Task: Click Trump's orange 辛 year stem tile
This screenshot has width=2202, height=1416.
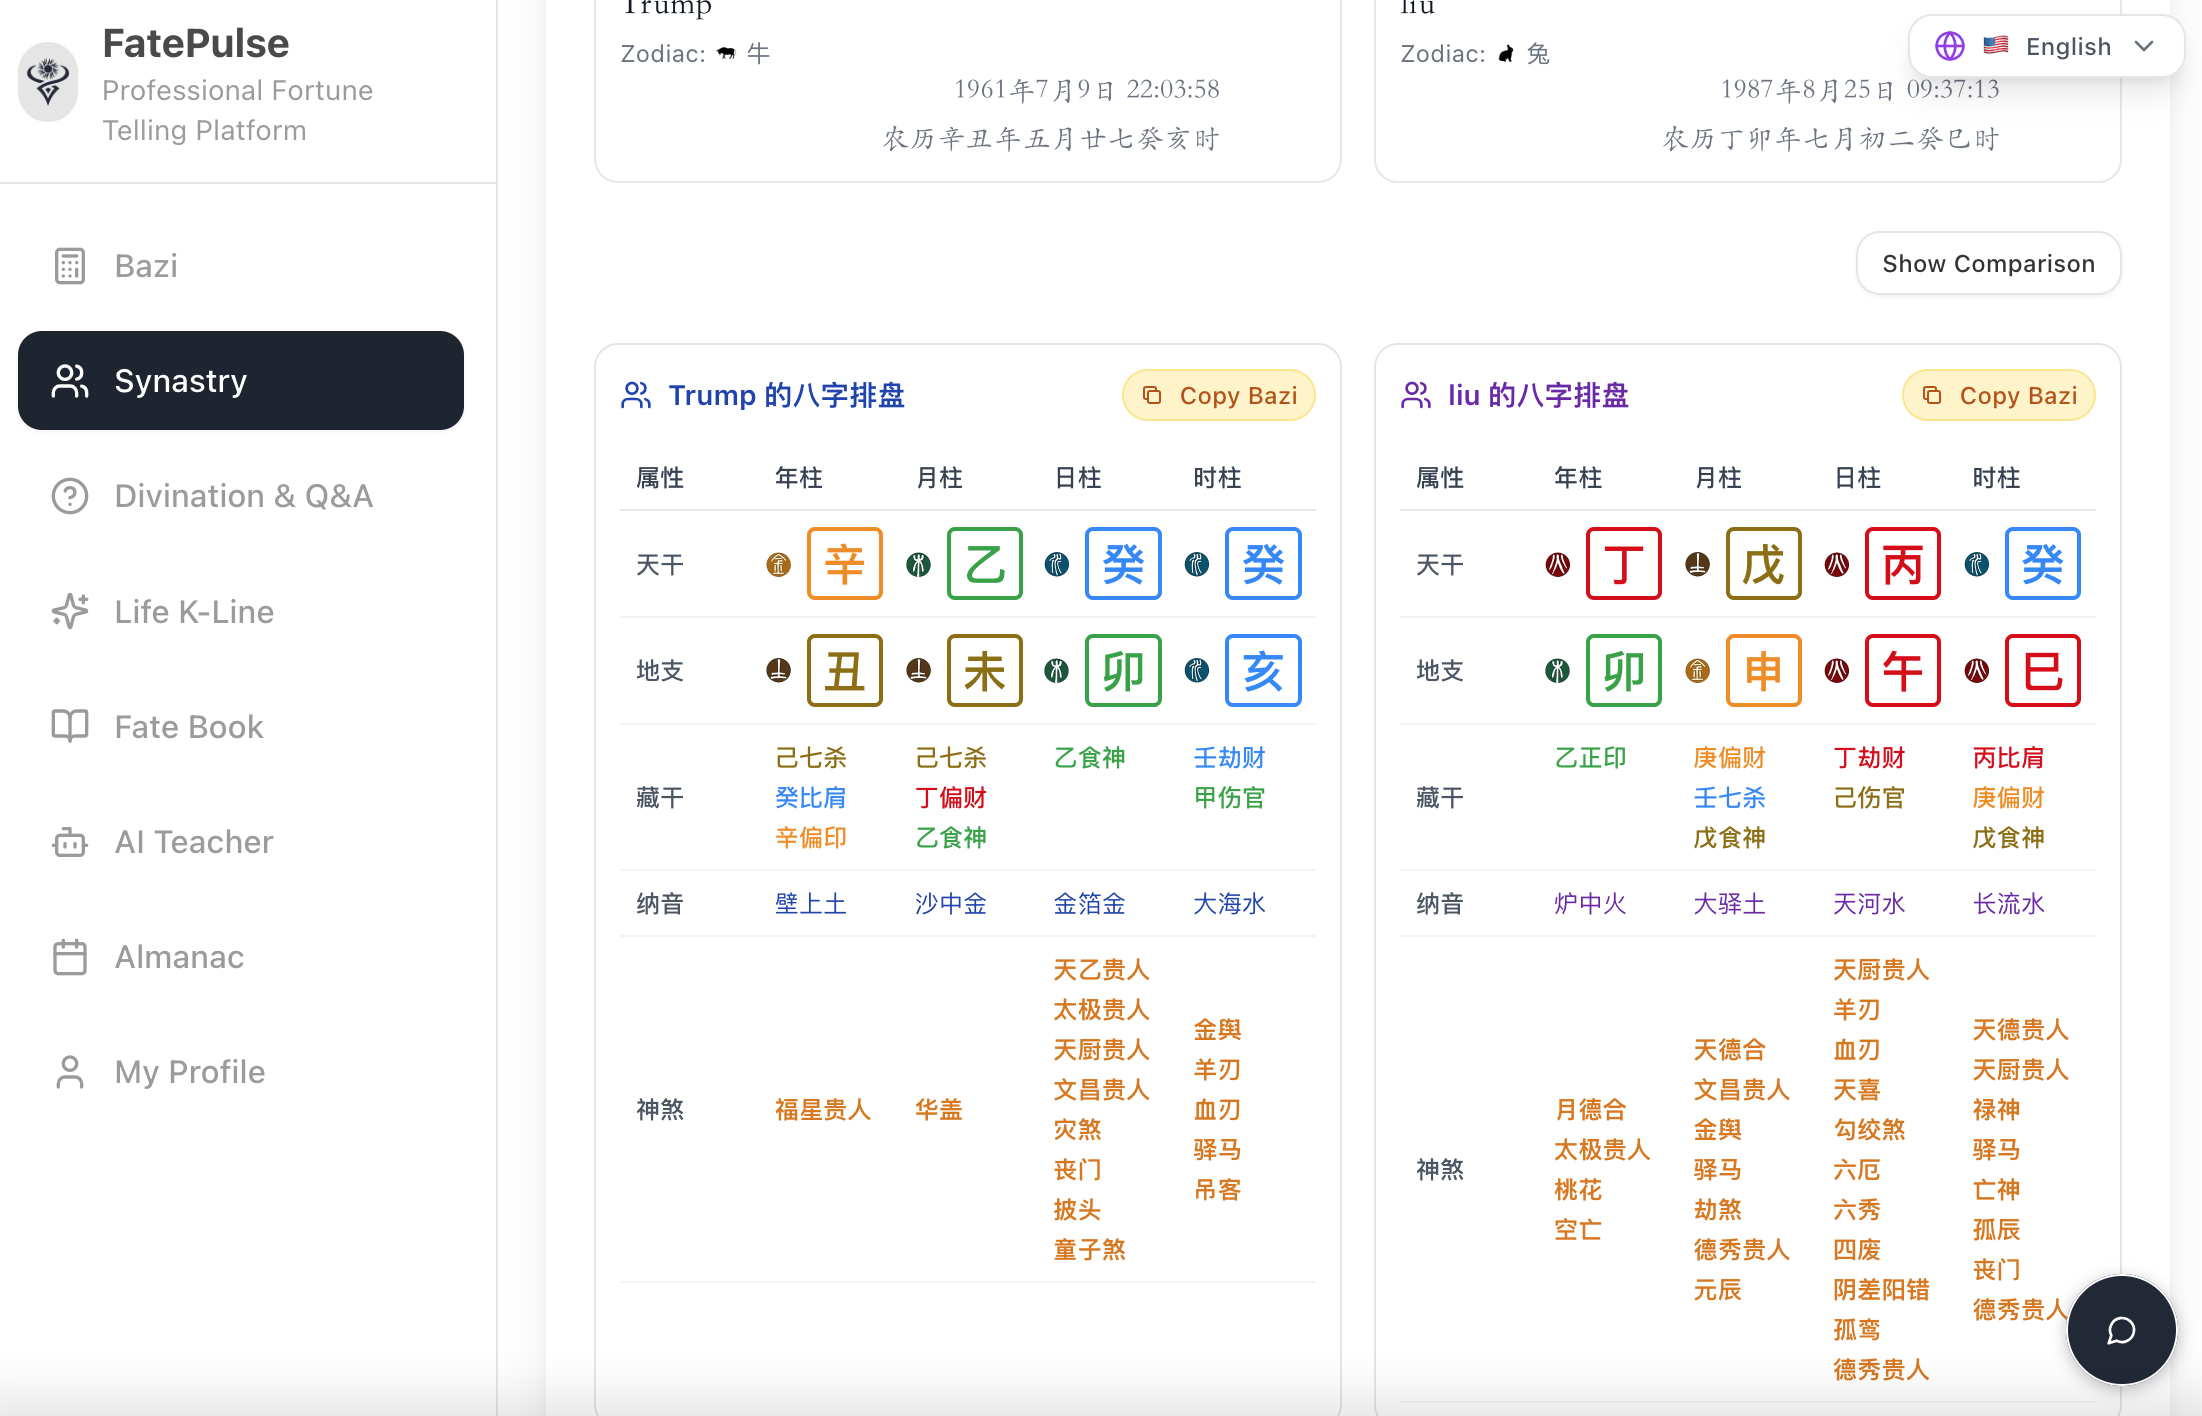Action: [844, 564]
